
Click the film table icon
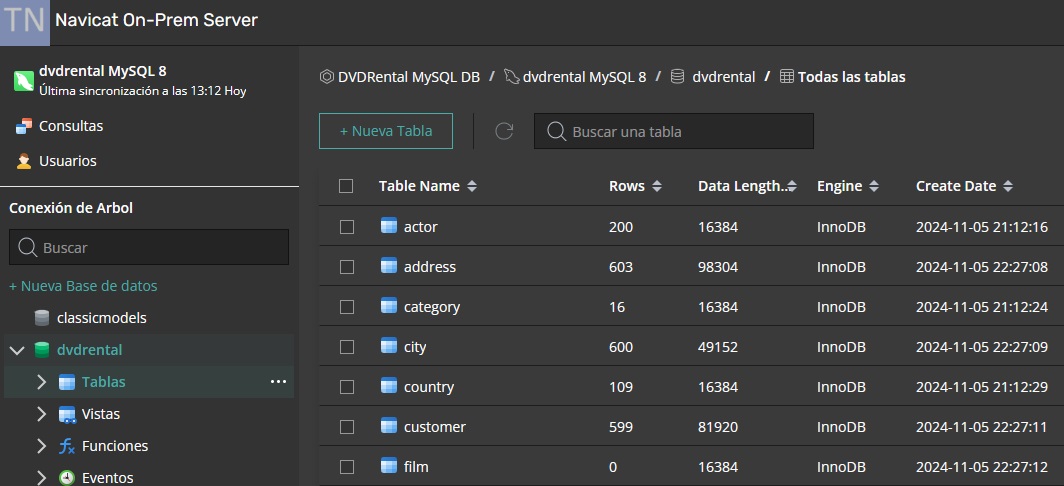[x=389, y=466]
